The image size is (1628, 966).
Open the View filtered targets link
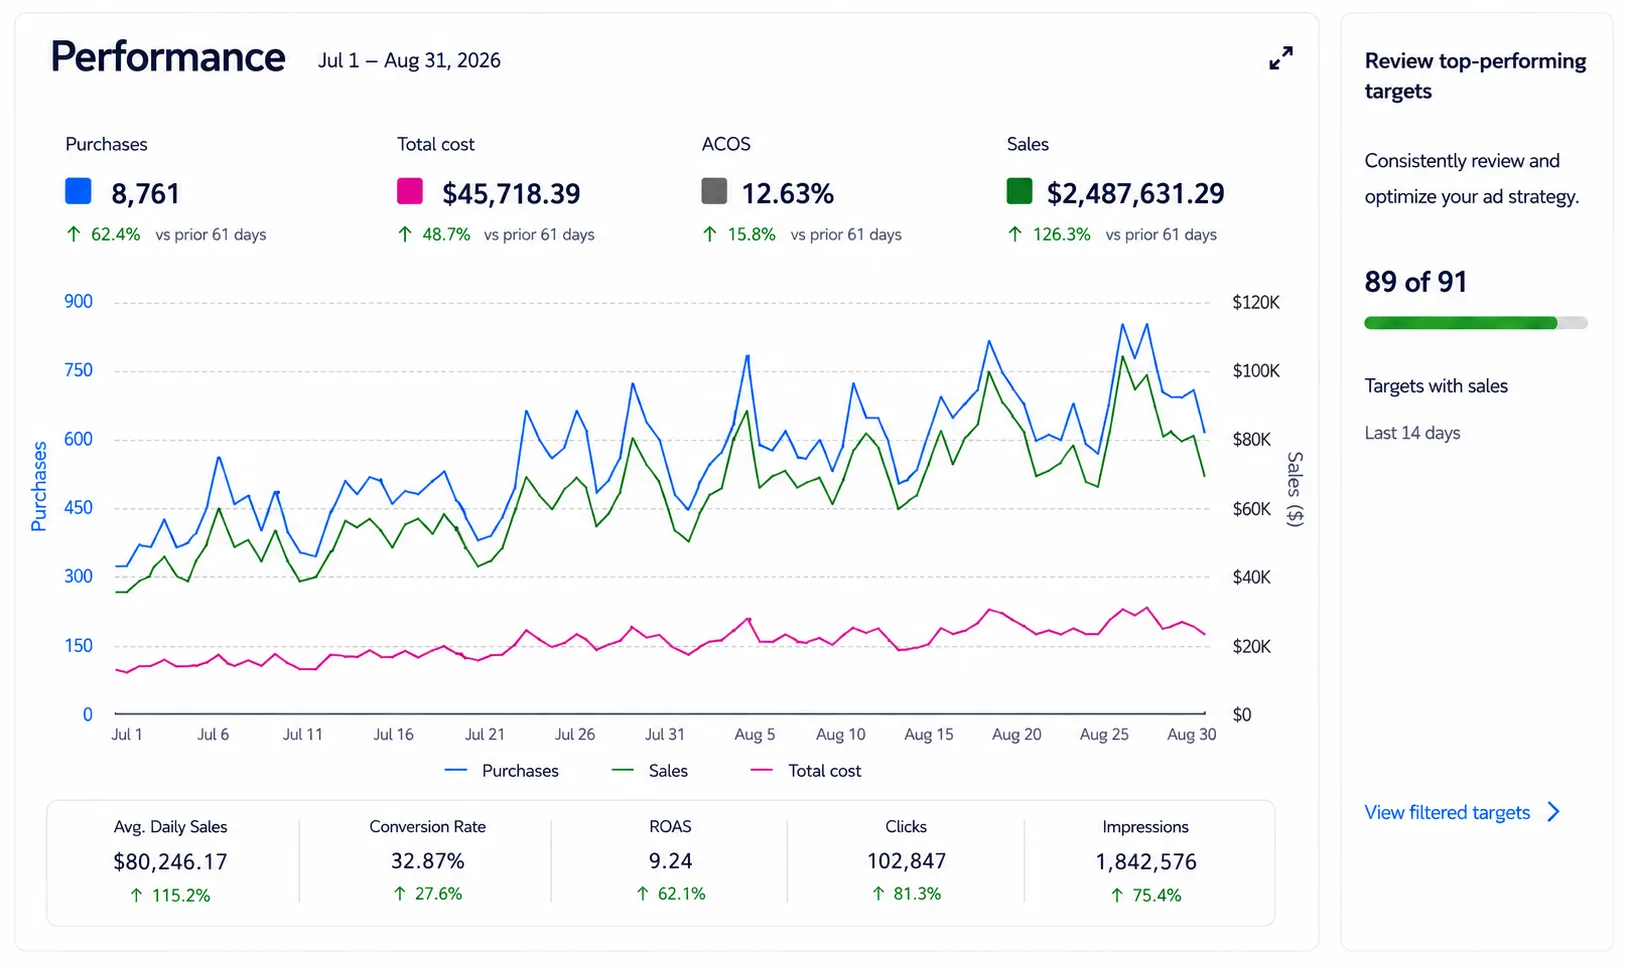click(x=1447, y=812)
